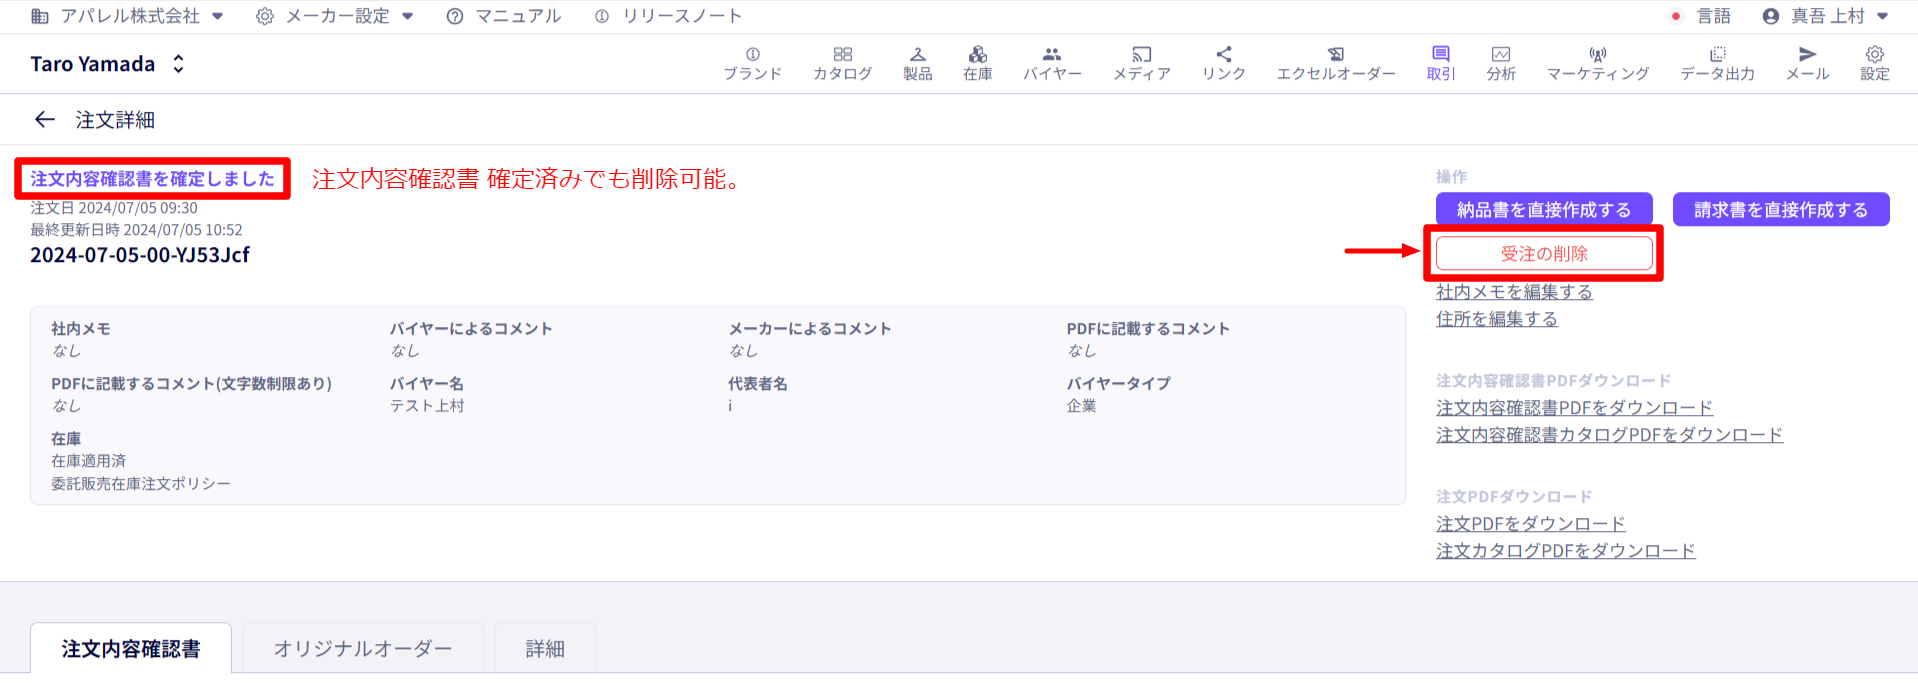
Task: Click the 注文内容確認書を確定しました status text
Action: tap(152, 179)
